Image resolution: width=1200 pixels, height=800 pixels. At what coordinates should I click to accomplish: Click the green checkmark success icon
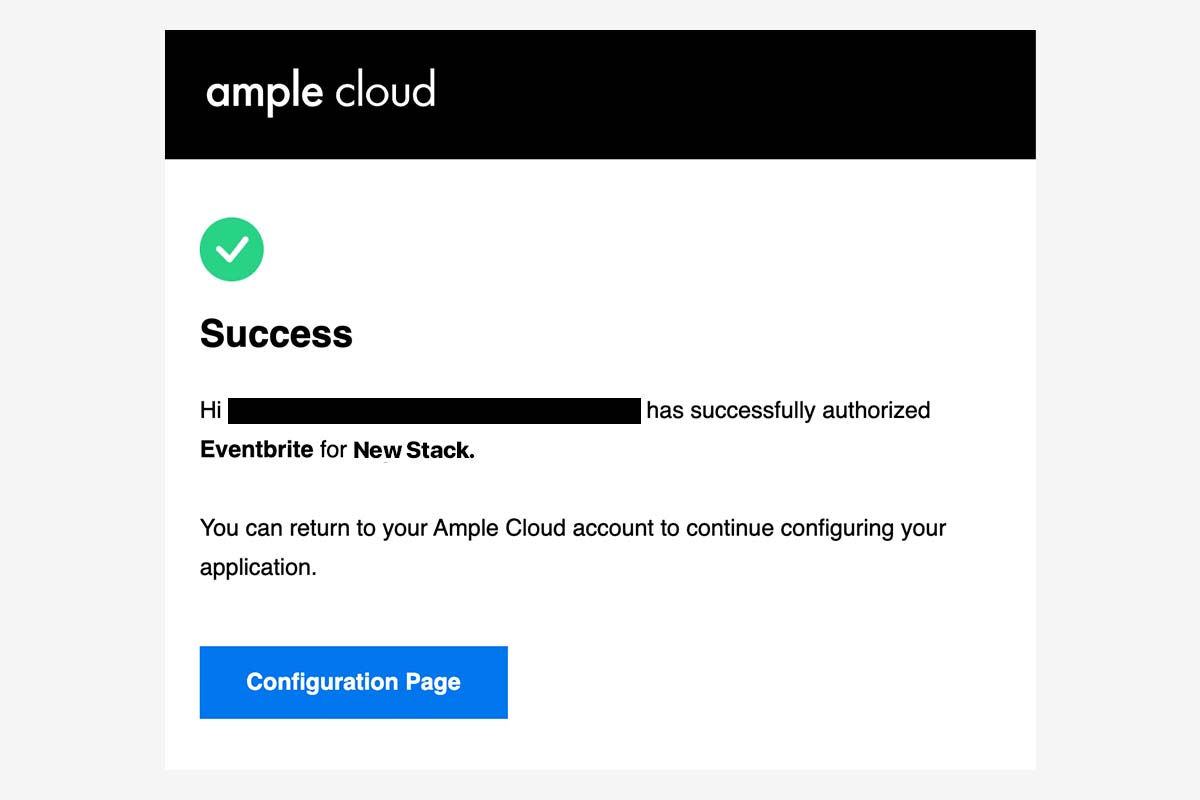[x=232, y=249]
